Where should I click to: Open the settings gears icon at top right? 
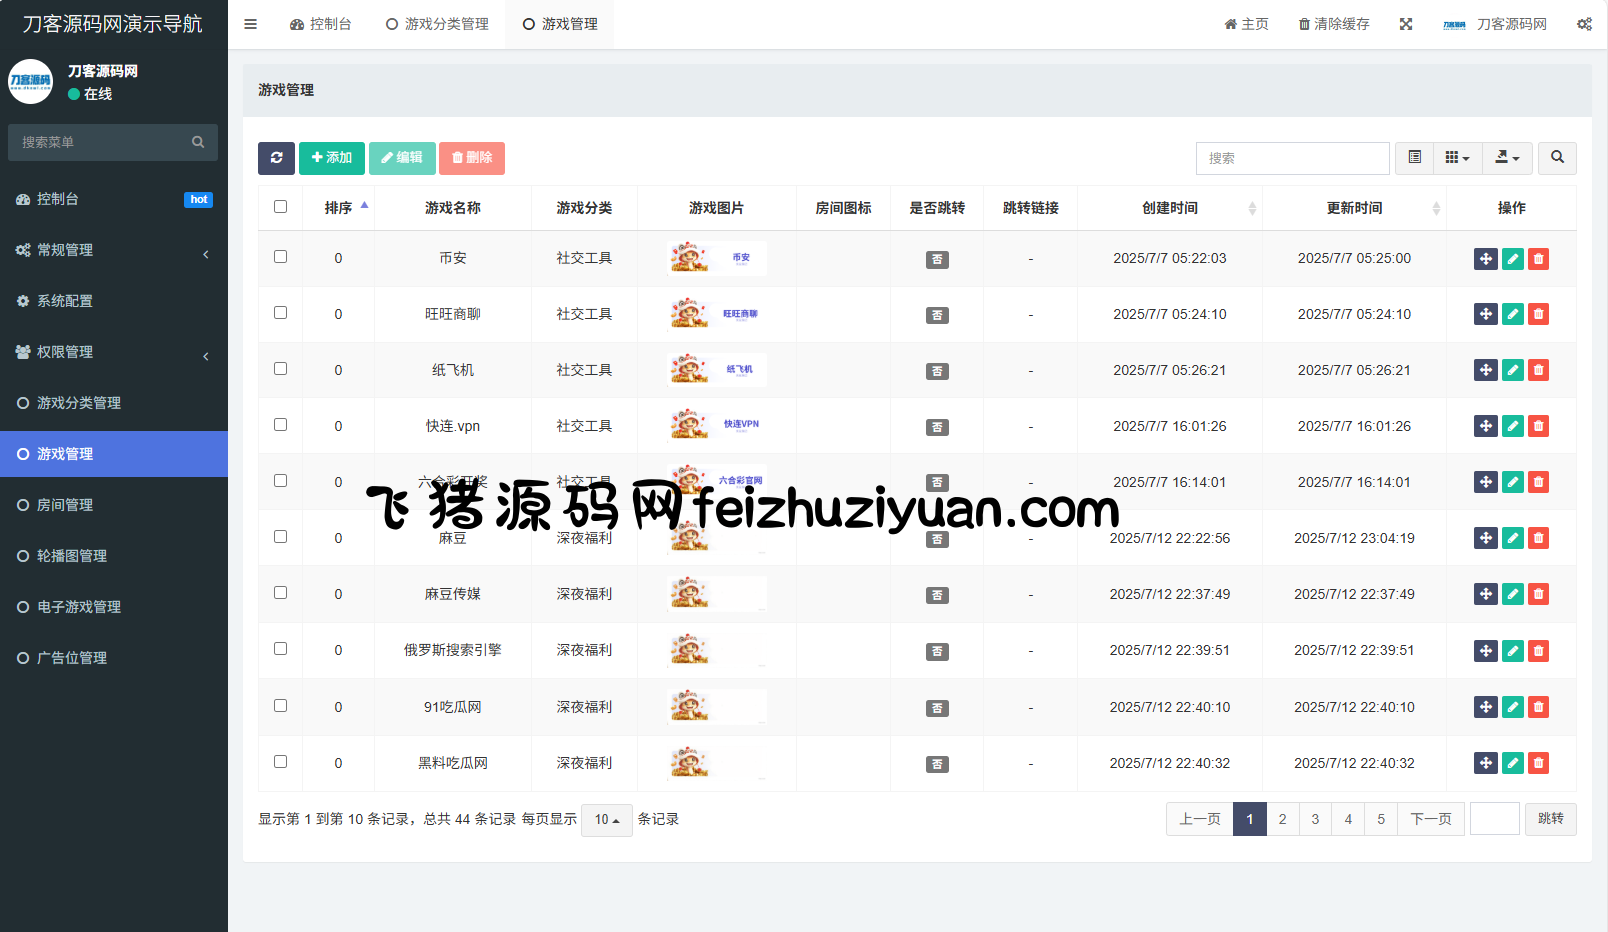(1584, 24)
